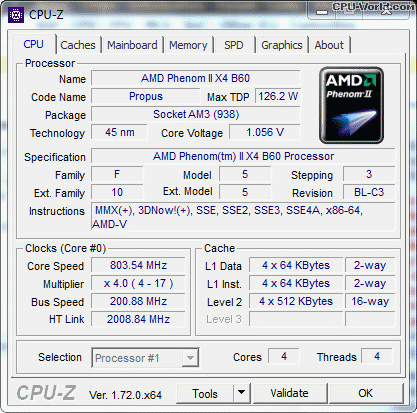Click the L1 Inst. size 4 x 64 KBytes
417x413 pixels.
[296, 284]
